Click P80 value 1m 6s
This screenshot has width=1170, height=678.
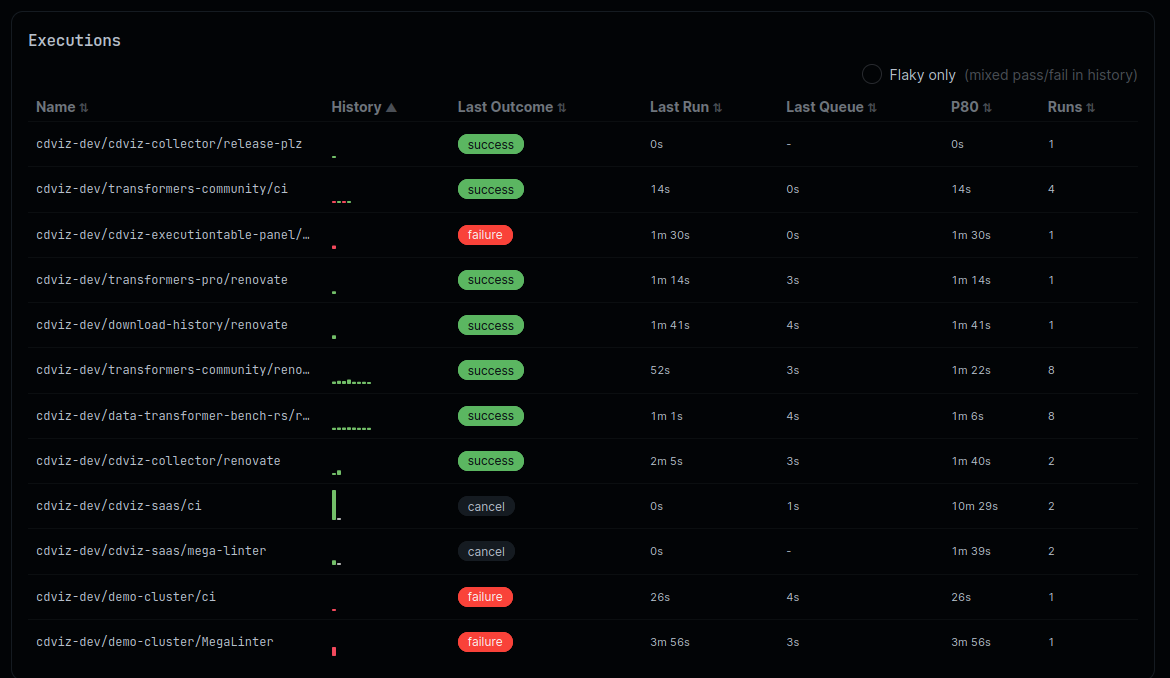(x=967, y=416)
